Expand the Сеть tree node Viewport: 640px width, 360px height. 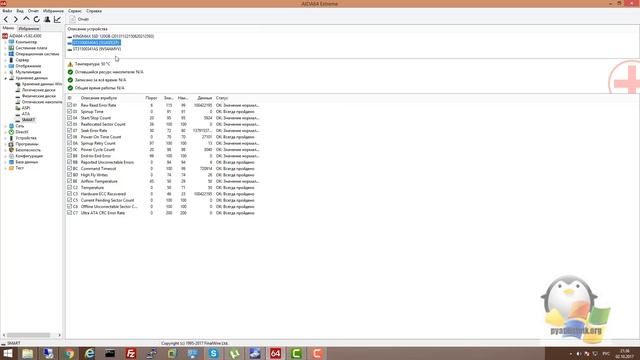(5, 126)
